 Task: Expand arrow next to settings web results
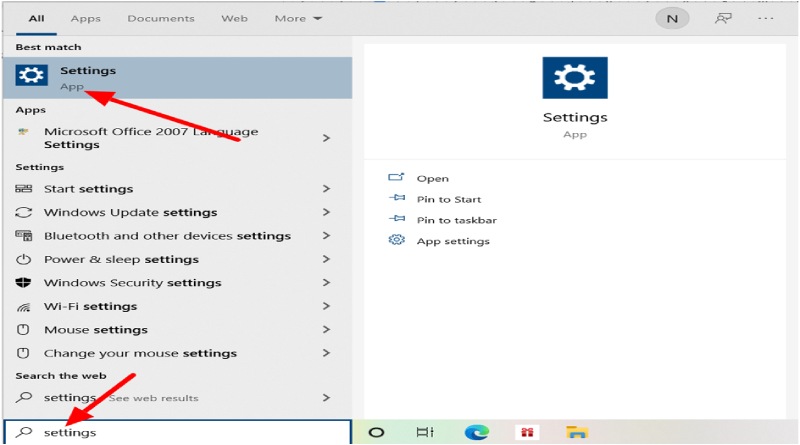click(x=327, y=398)
